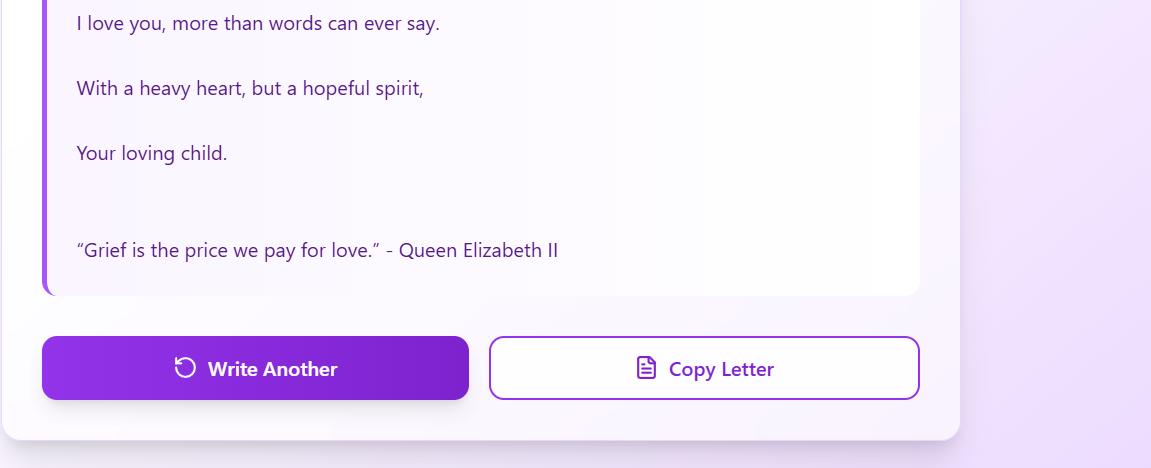Viewport: 1151px width, 468px height.
Task: Click the blank area right of 'Your loving child.'
Action: tap(573, 153)
